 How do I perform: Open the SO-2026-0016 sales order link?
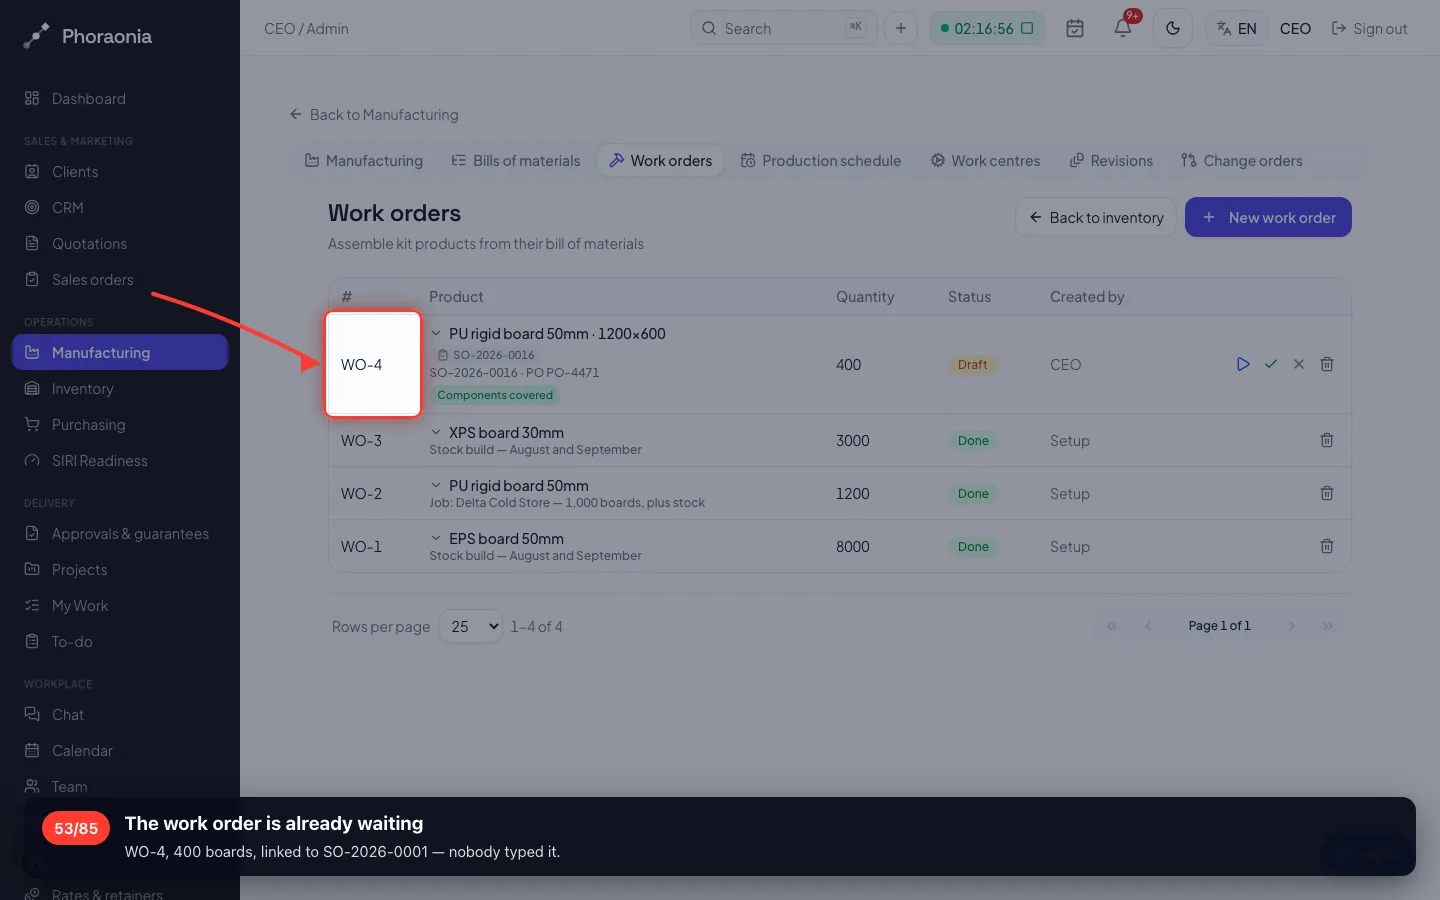point(487,355)
